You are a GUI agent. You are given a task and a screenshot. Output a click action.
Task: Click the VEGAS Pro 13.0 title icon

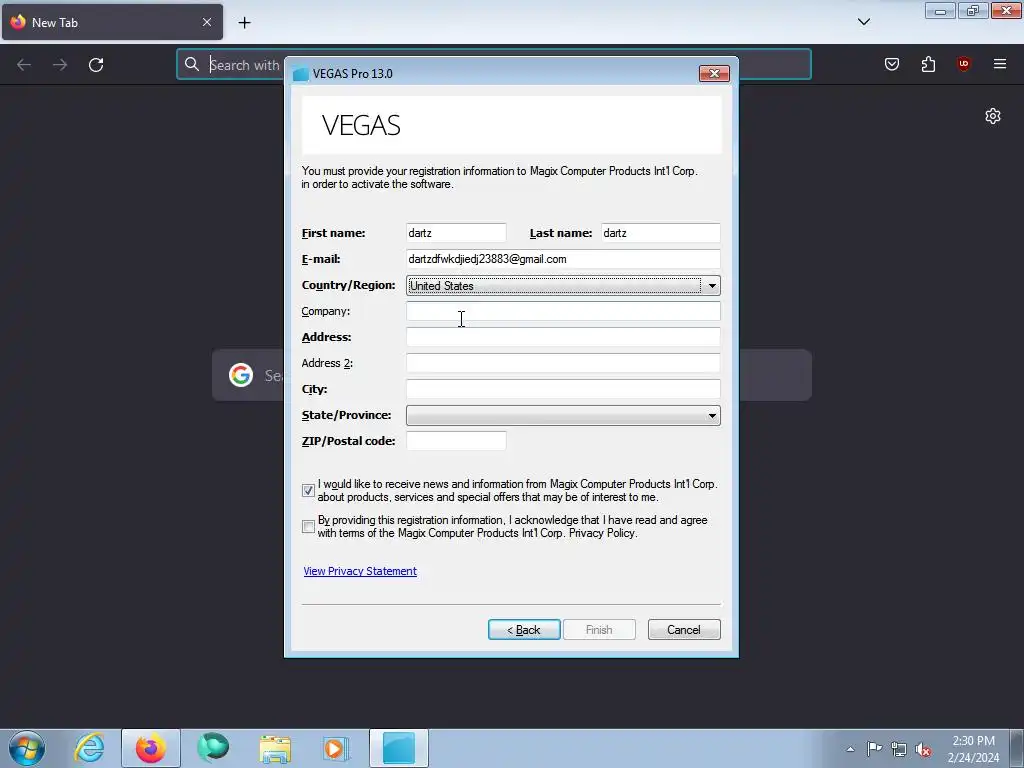click(x=300, y=74)
